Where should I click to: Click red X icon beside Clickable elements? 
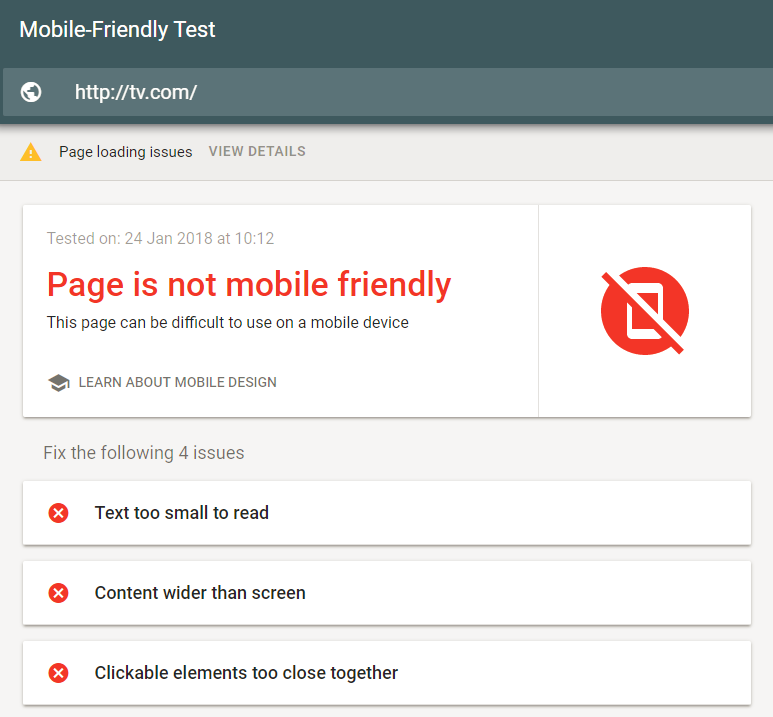tap(58, 673)
